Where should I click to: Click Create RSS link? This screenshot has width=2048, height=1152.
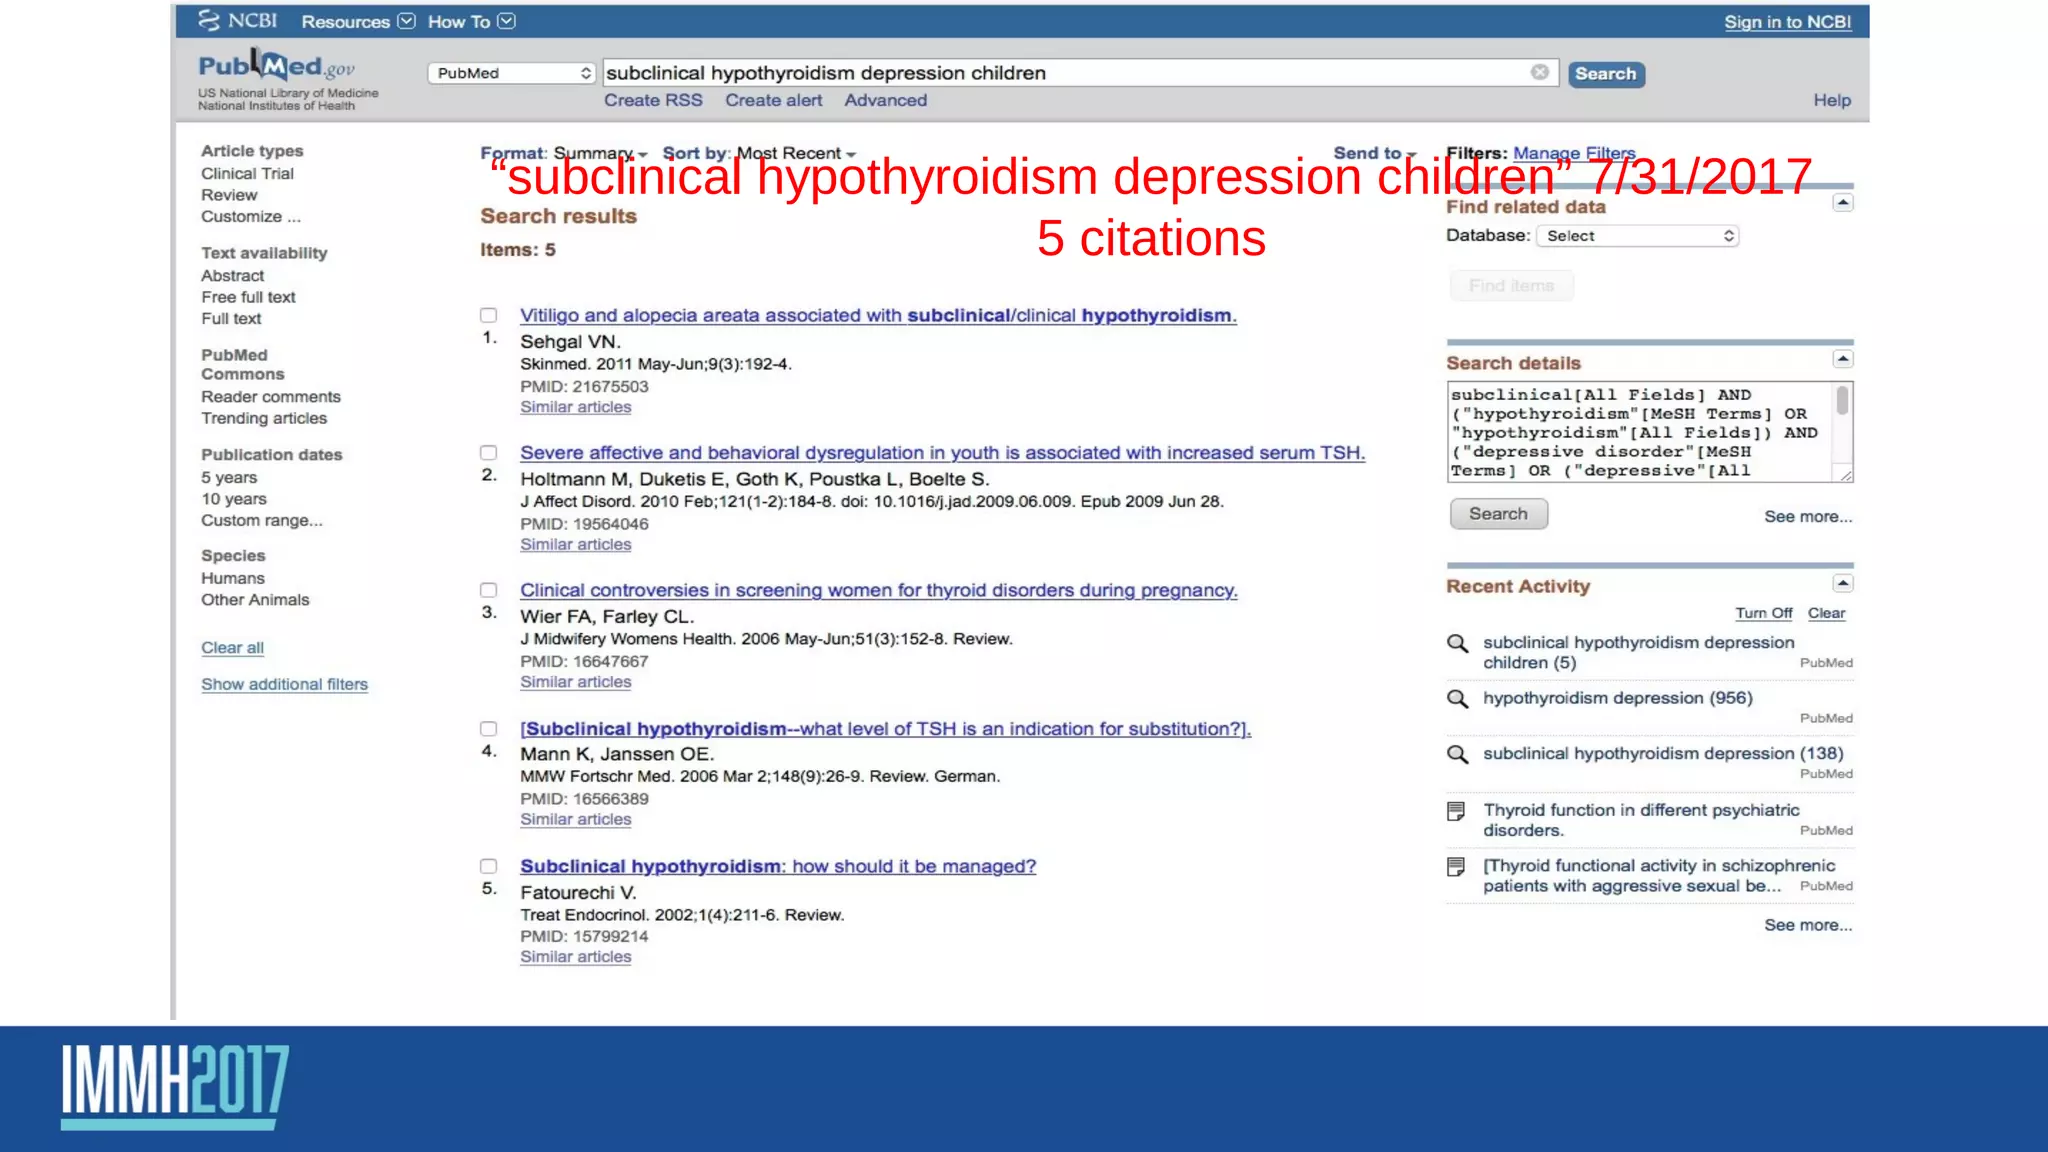pos(653,100)
